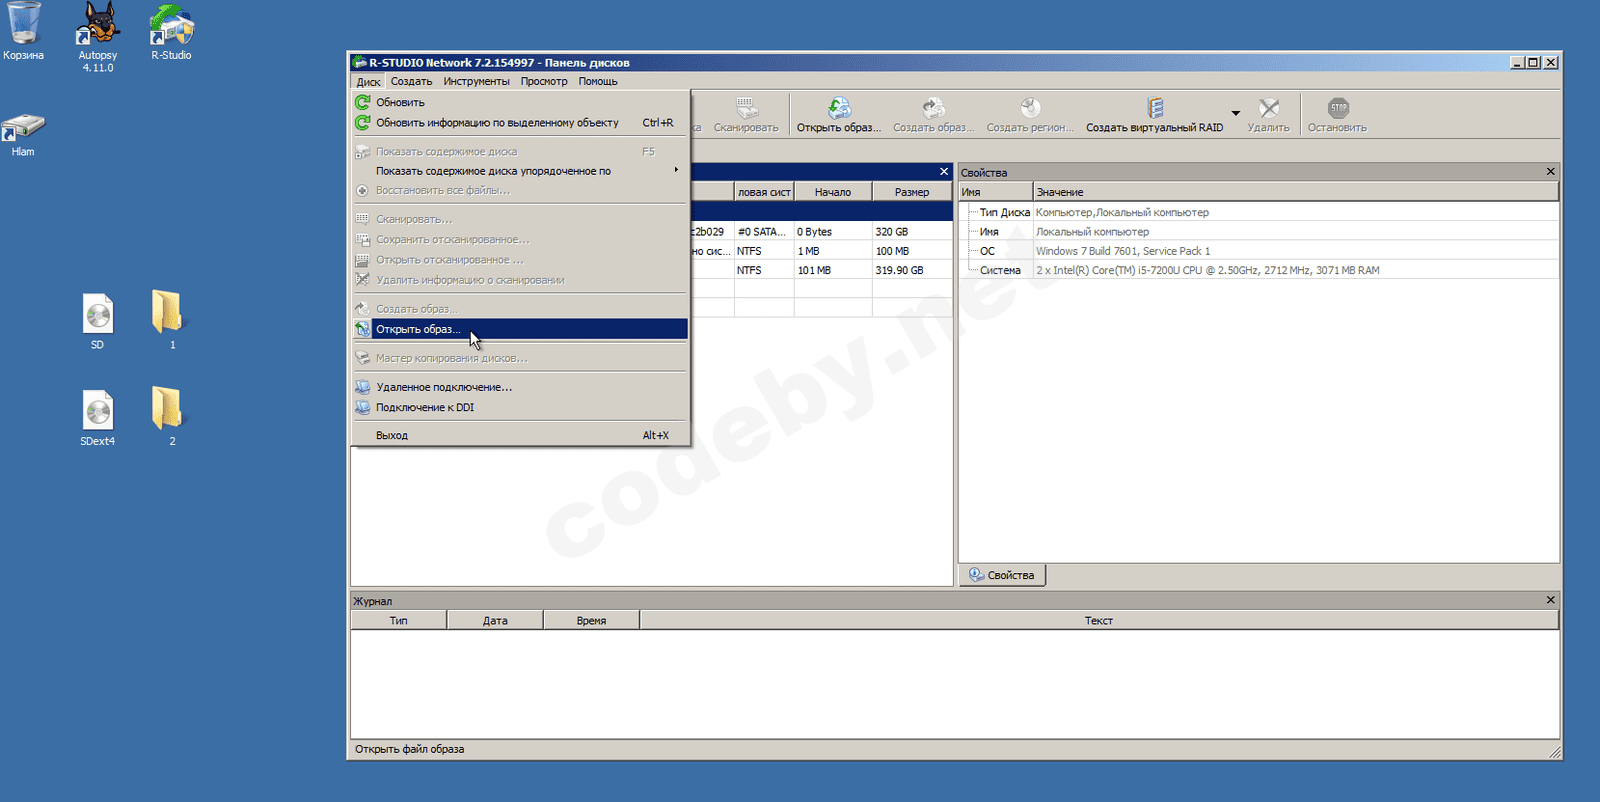Open Создать виртуальный RAID dropdown arrow
Image resolution: width=1600 pixels, height=802 pixels.
click(x=1236, y=114)
